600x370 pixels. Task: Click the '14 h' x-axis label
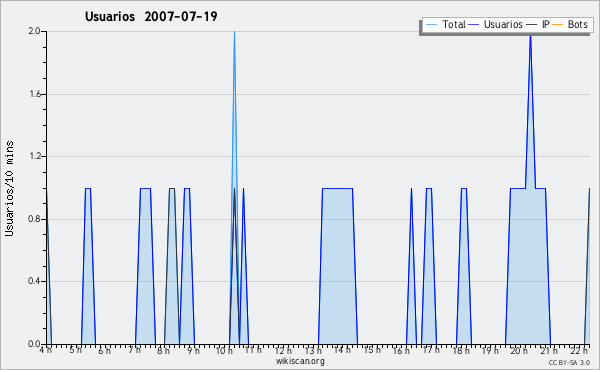coord(342,350)
